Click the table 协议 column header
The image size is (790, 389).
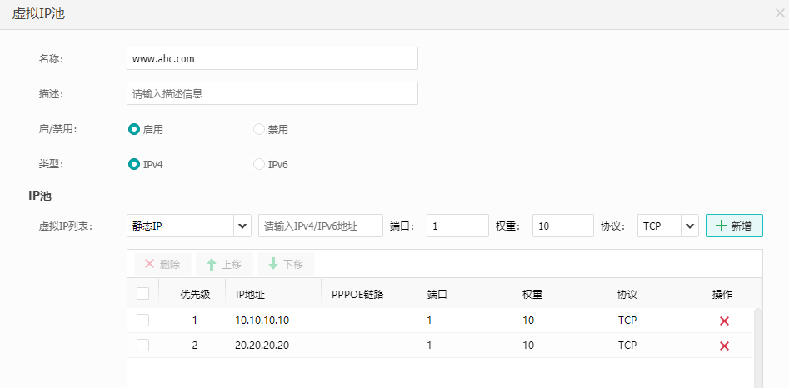pos(627,294)
